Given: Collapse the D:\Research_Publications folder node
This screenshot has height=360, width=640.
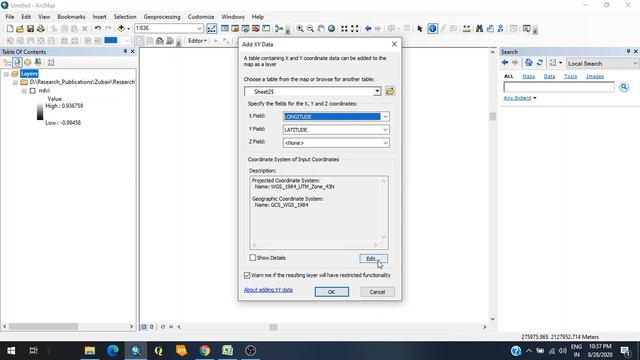Looking at the screenshot, I should tap(15, 82).
